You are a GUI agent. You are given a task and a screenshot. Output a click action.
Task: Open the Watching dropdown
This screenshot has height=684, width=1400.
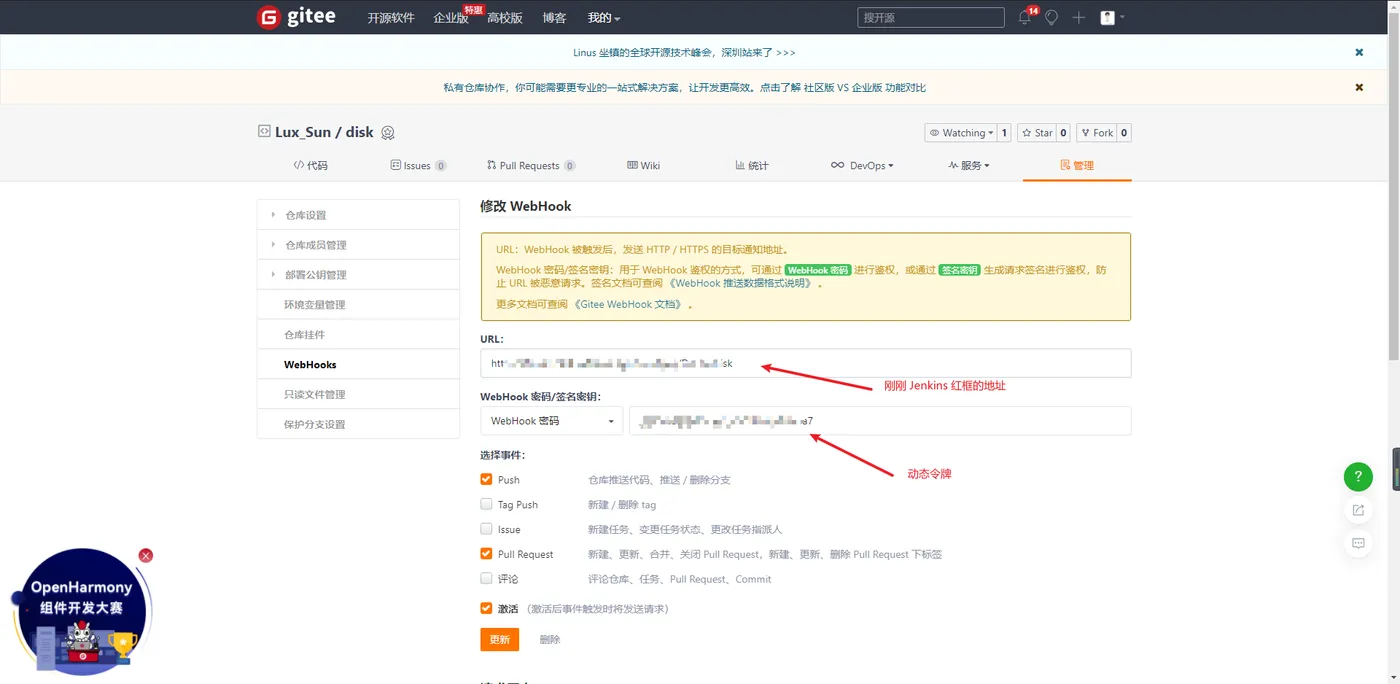tap(960, 133)
